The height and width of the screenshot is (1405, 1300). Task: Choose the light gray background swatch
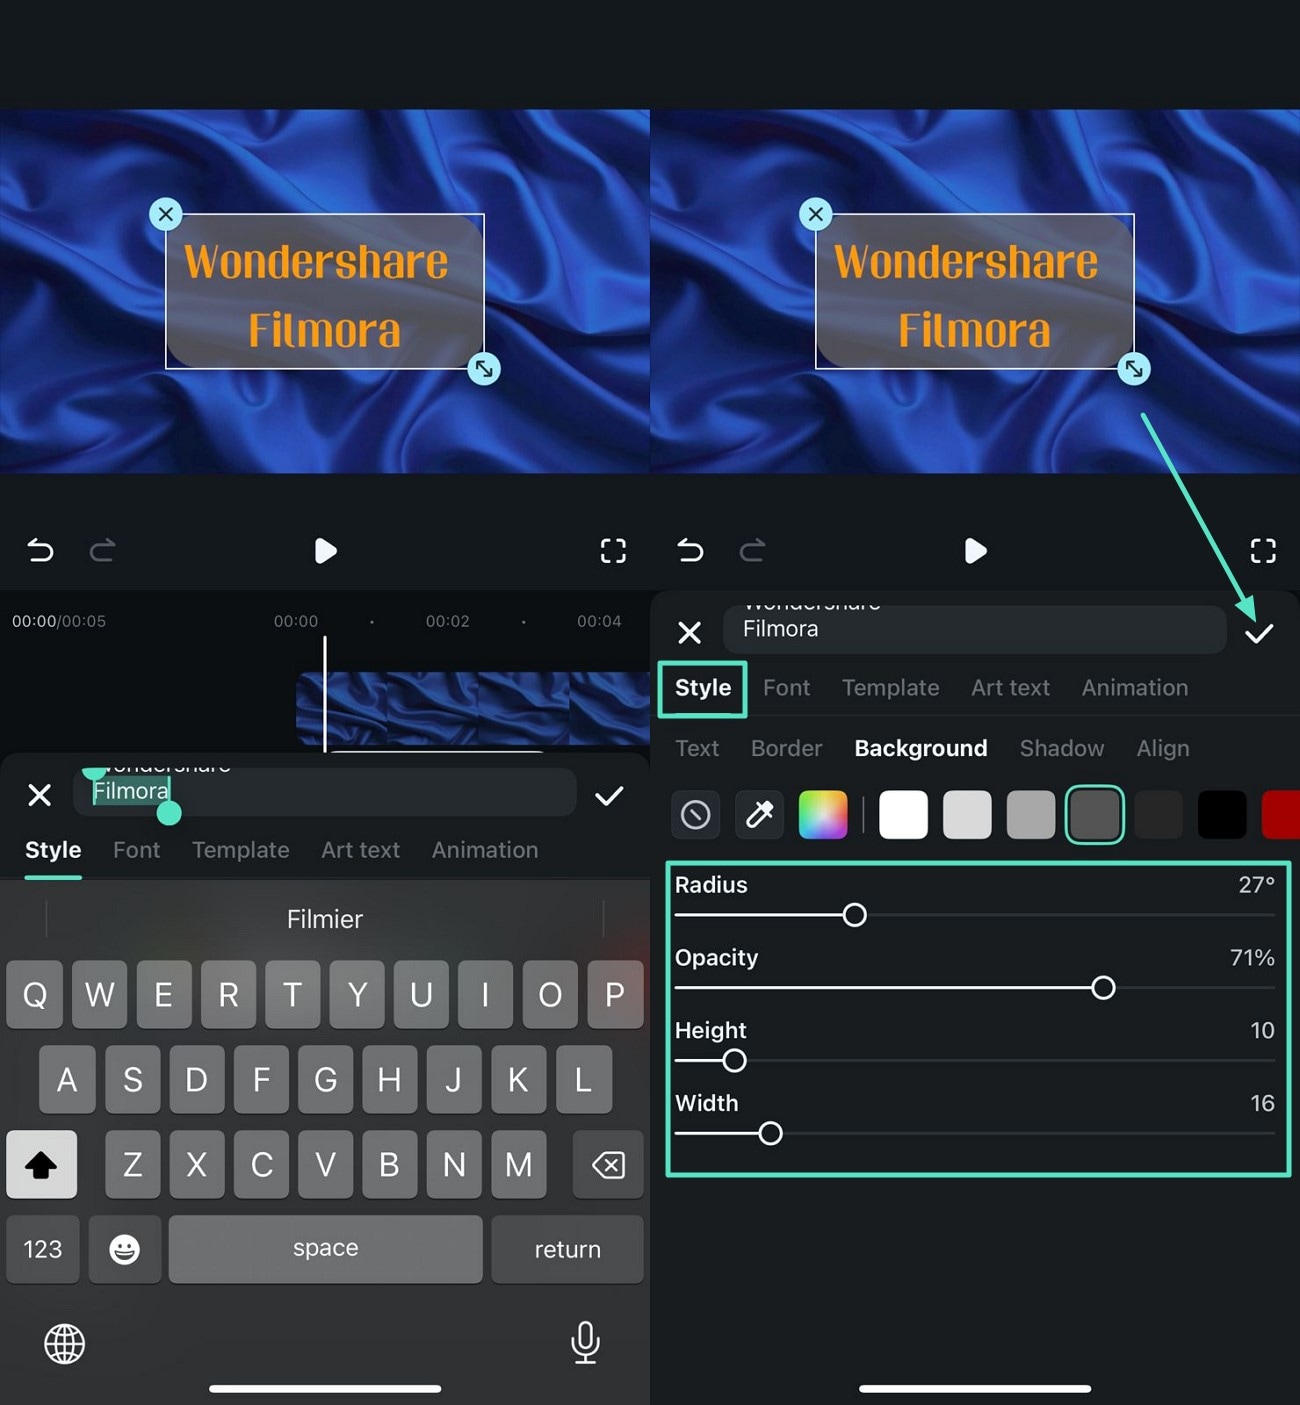[967, 814]
